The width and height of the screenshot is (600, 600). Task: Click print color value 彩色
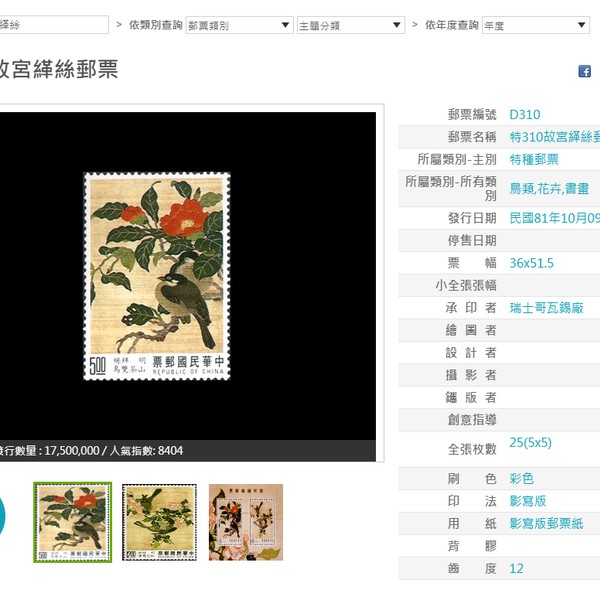(521, 479)
